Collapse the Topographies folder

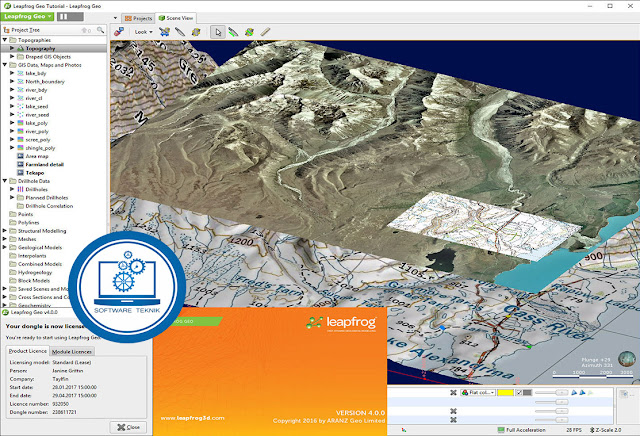pyautogui.click(x=5, y=40)
